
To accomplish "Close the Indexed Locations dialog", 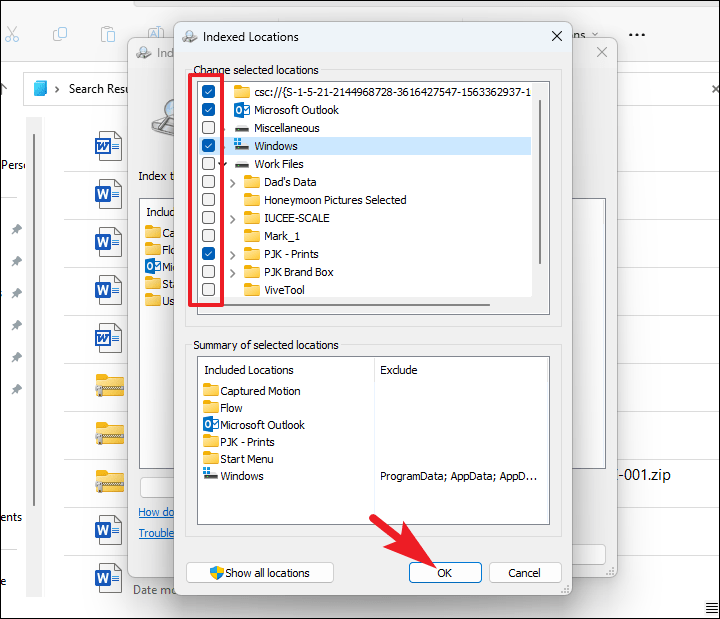I will (x=557, y=36).
